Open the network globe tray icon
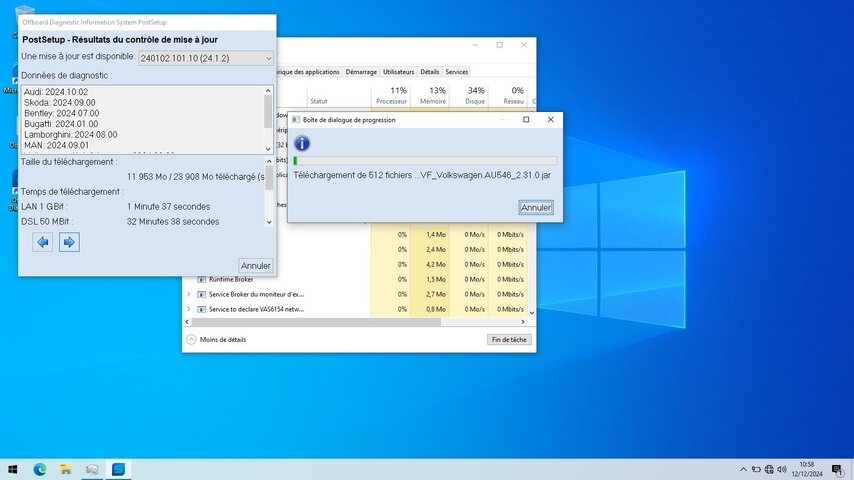 tap(769, 469)
